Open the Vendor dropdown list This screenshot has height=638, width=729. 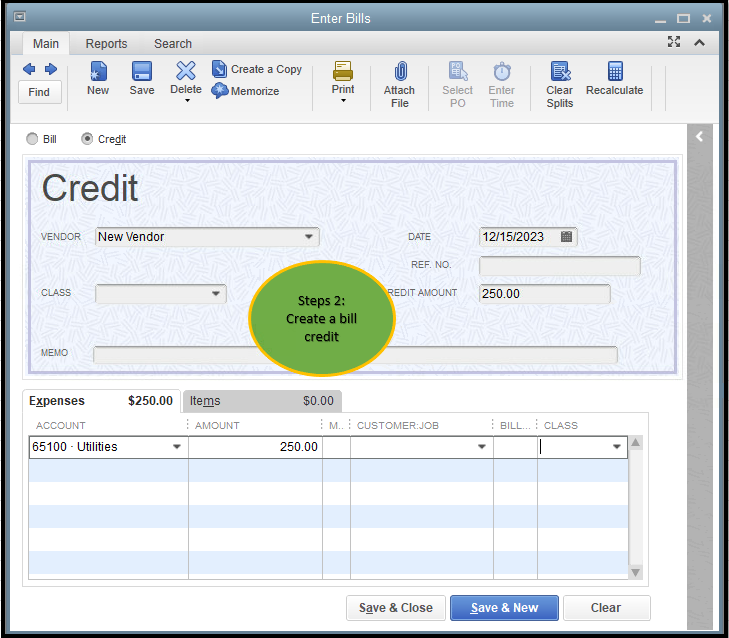[x=309, y=236]
